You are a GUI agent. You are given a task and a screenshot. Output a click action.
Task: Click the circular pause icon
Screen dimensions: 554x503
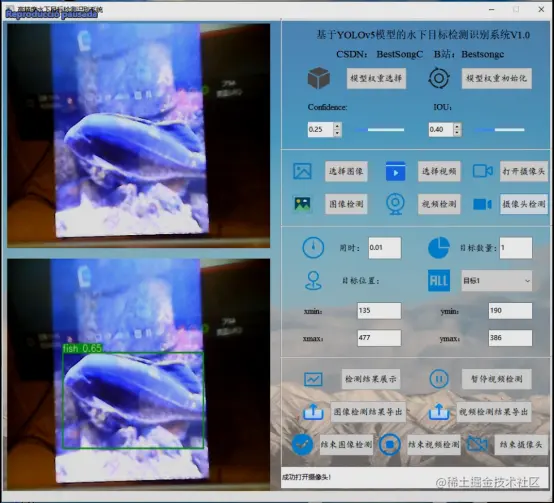(439, 379)
